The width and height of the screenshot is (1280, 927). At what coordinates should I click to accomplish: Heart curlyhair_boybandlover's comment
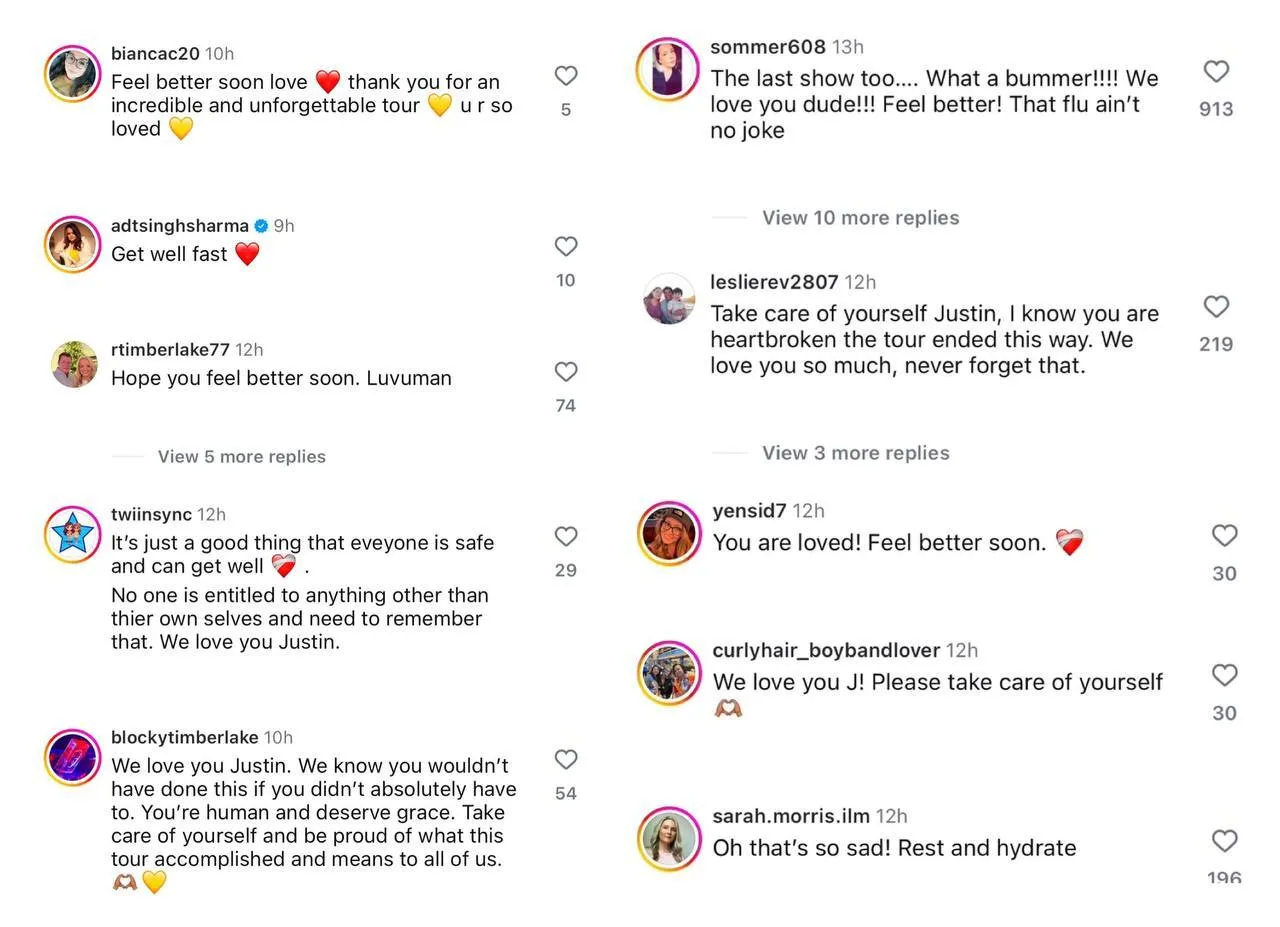pos(1225,676)
